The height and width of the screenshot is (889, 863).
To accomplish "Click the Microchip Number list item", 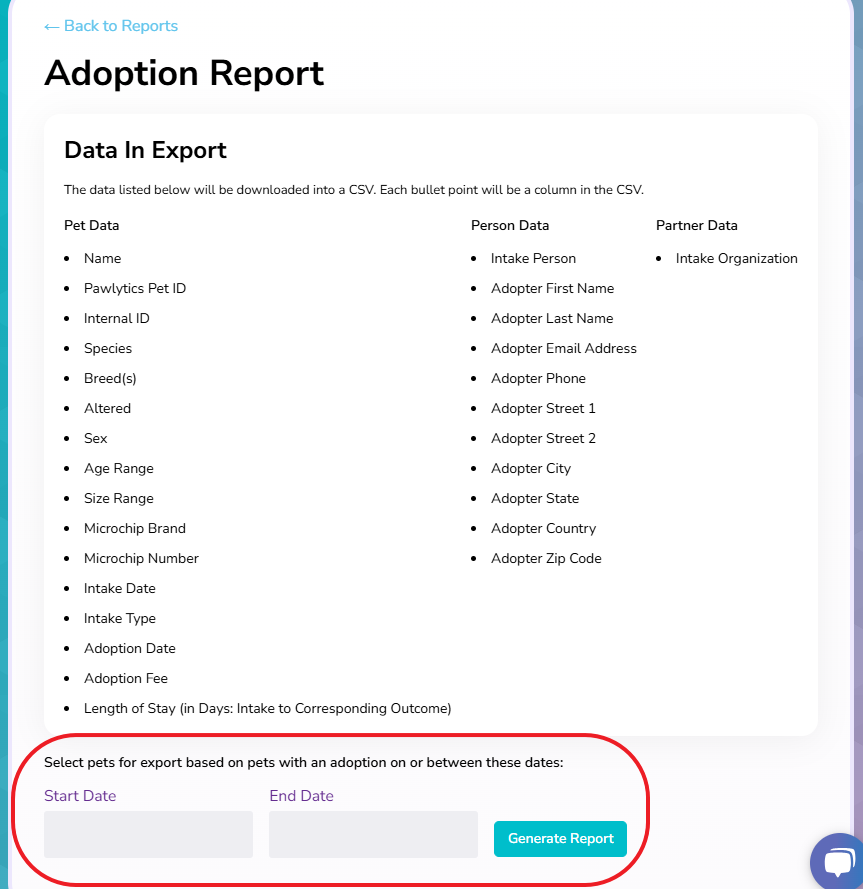I will pos(141,558).
